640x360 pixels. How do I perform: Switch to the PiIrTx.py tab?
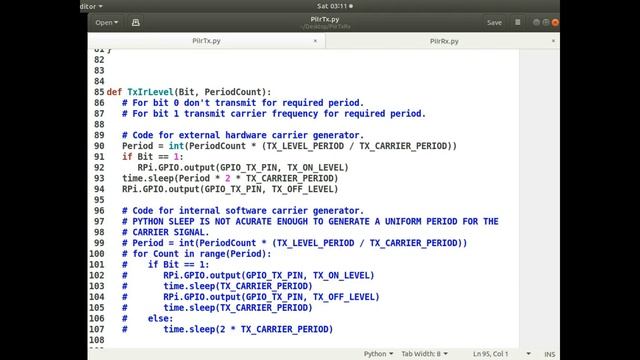pos(207,41)
